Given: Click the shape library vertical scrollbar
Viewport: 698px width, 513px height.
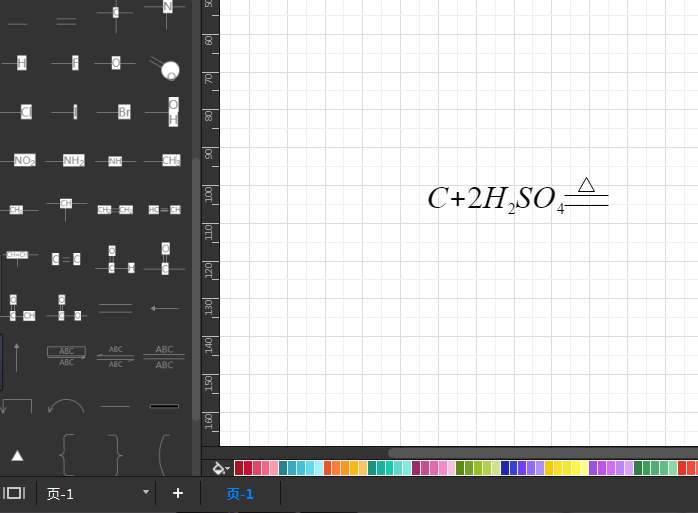Looking at the screenshot, I should point(196,289).
